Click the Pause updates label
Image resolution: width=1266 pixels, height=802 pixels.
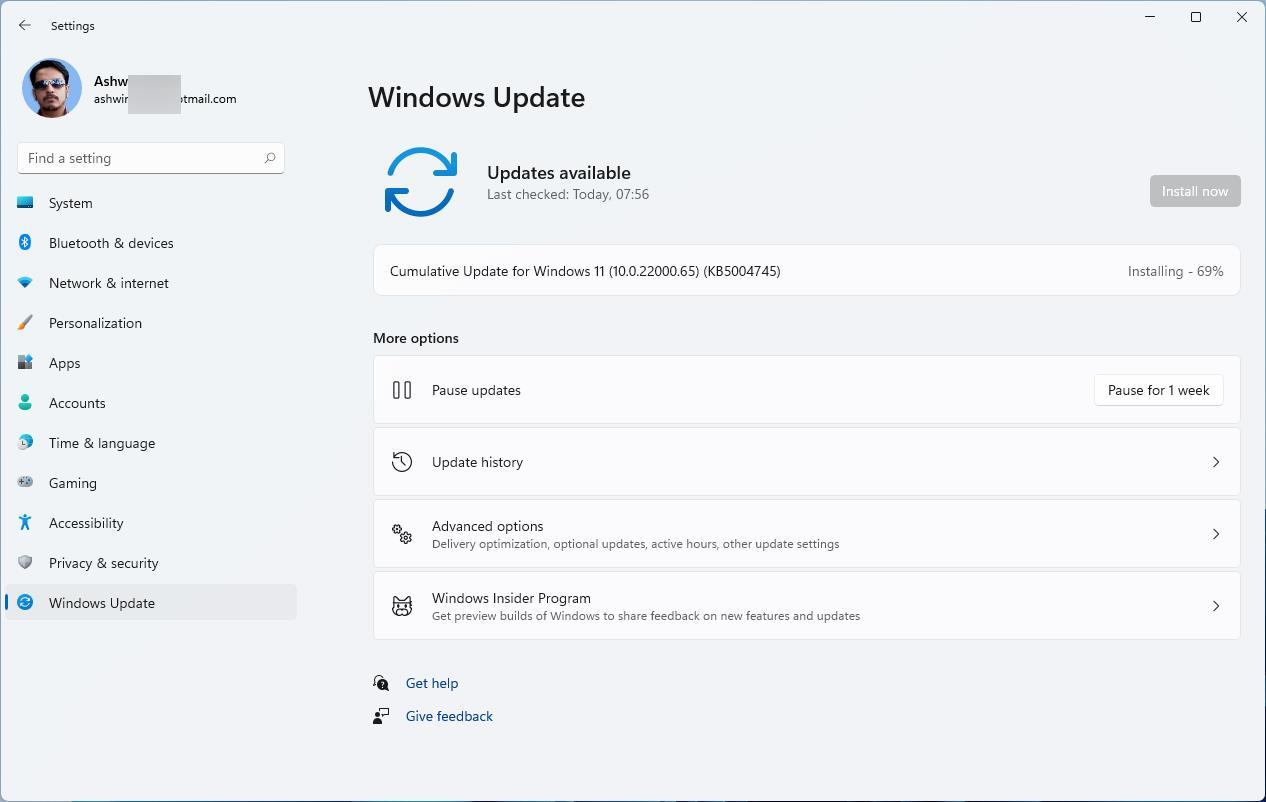click(x=476, y=390)
